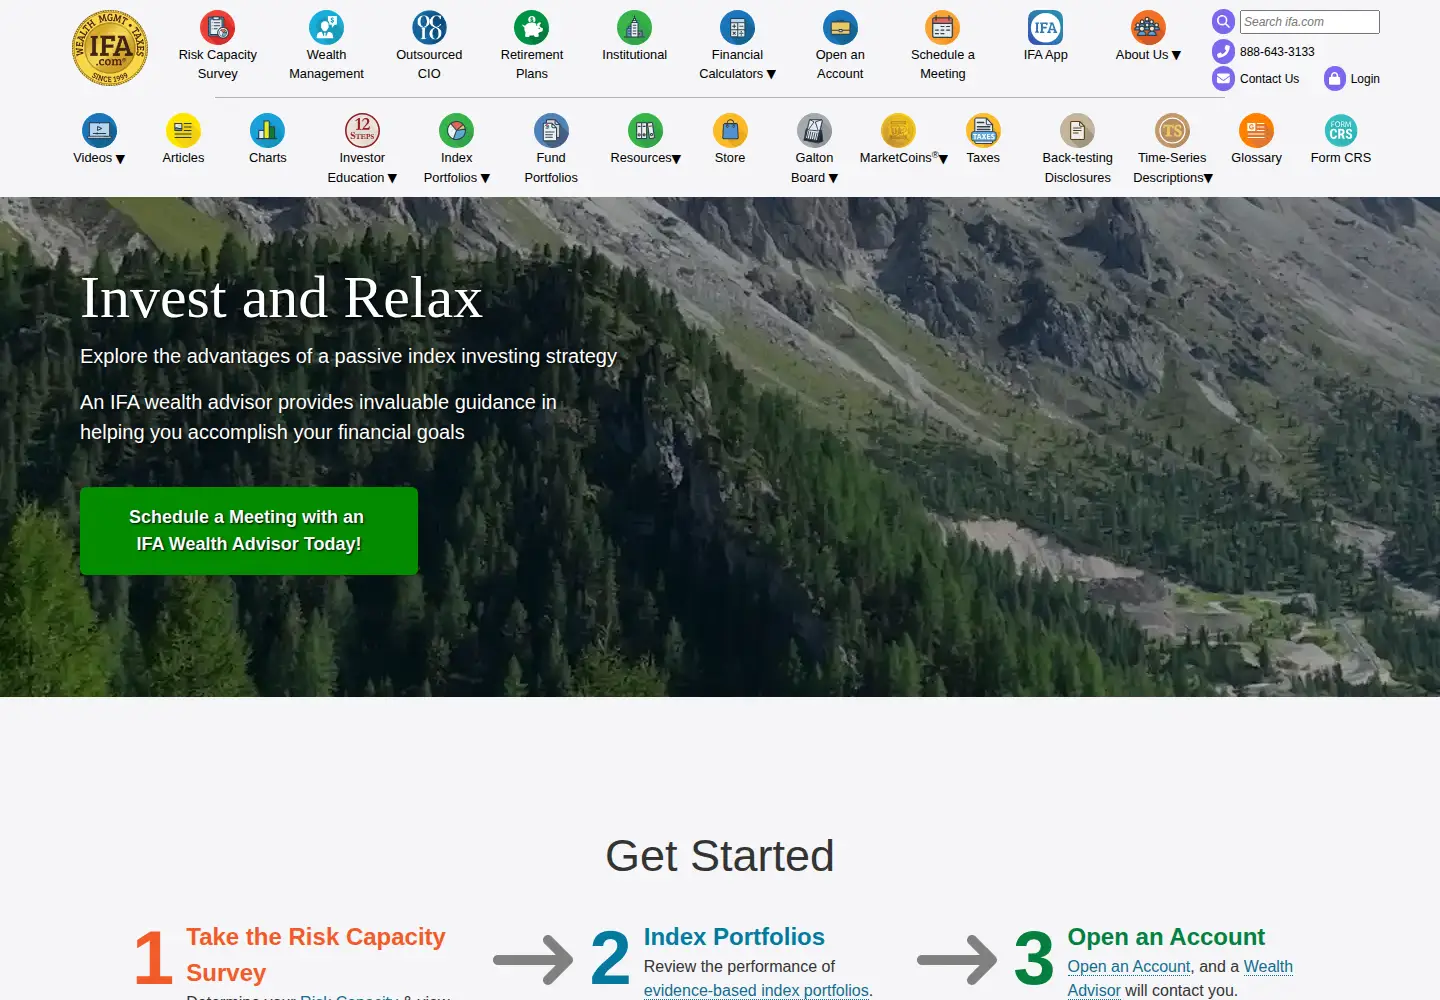Click the purple search magnifier icon

coord(1223,21)
